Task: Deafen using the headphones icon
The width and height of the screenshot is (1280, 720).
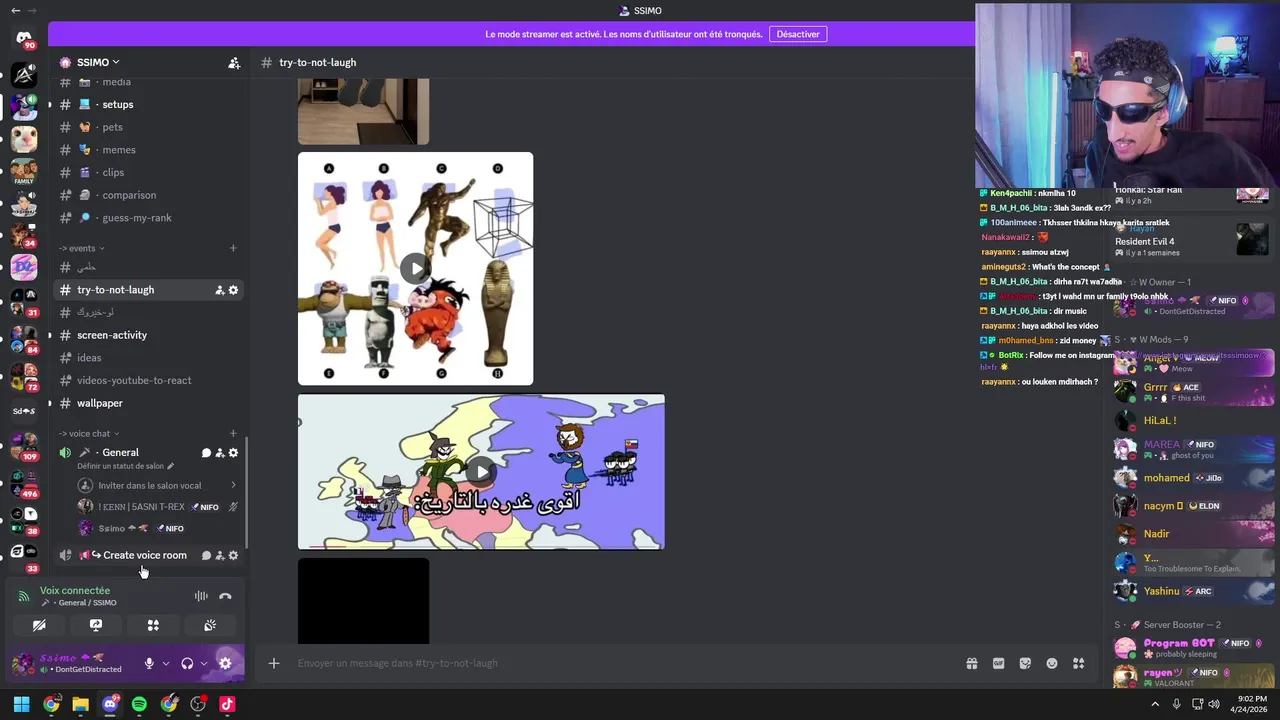Action: 187,663
